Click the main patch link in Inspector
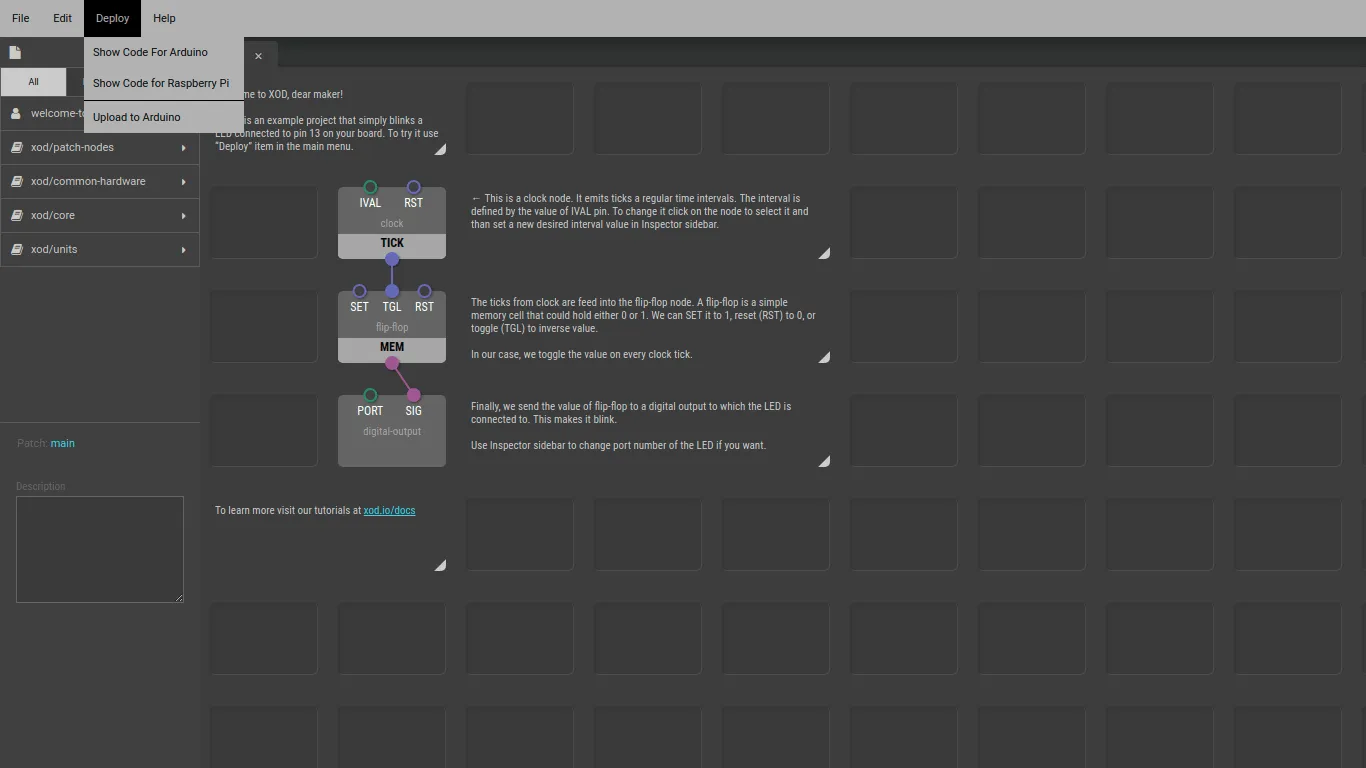The width and height of the screenshot is (1366, 768). pyautogui.click(x=62, y=443)
